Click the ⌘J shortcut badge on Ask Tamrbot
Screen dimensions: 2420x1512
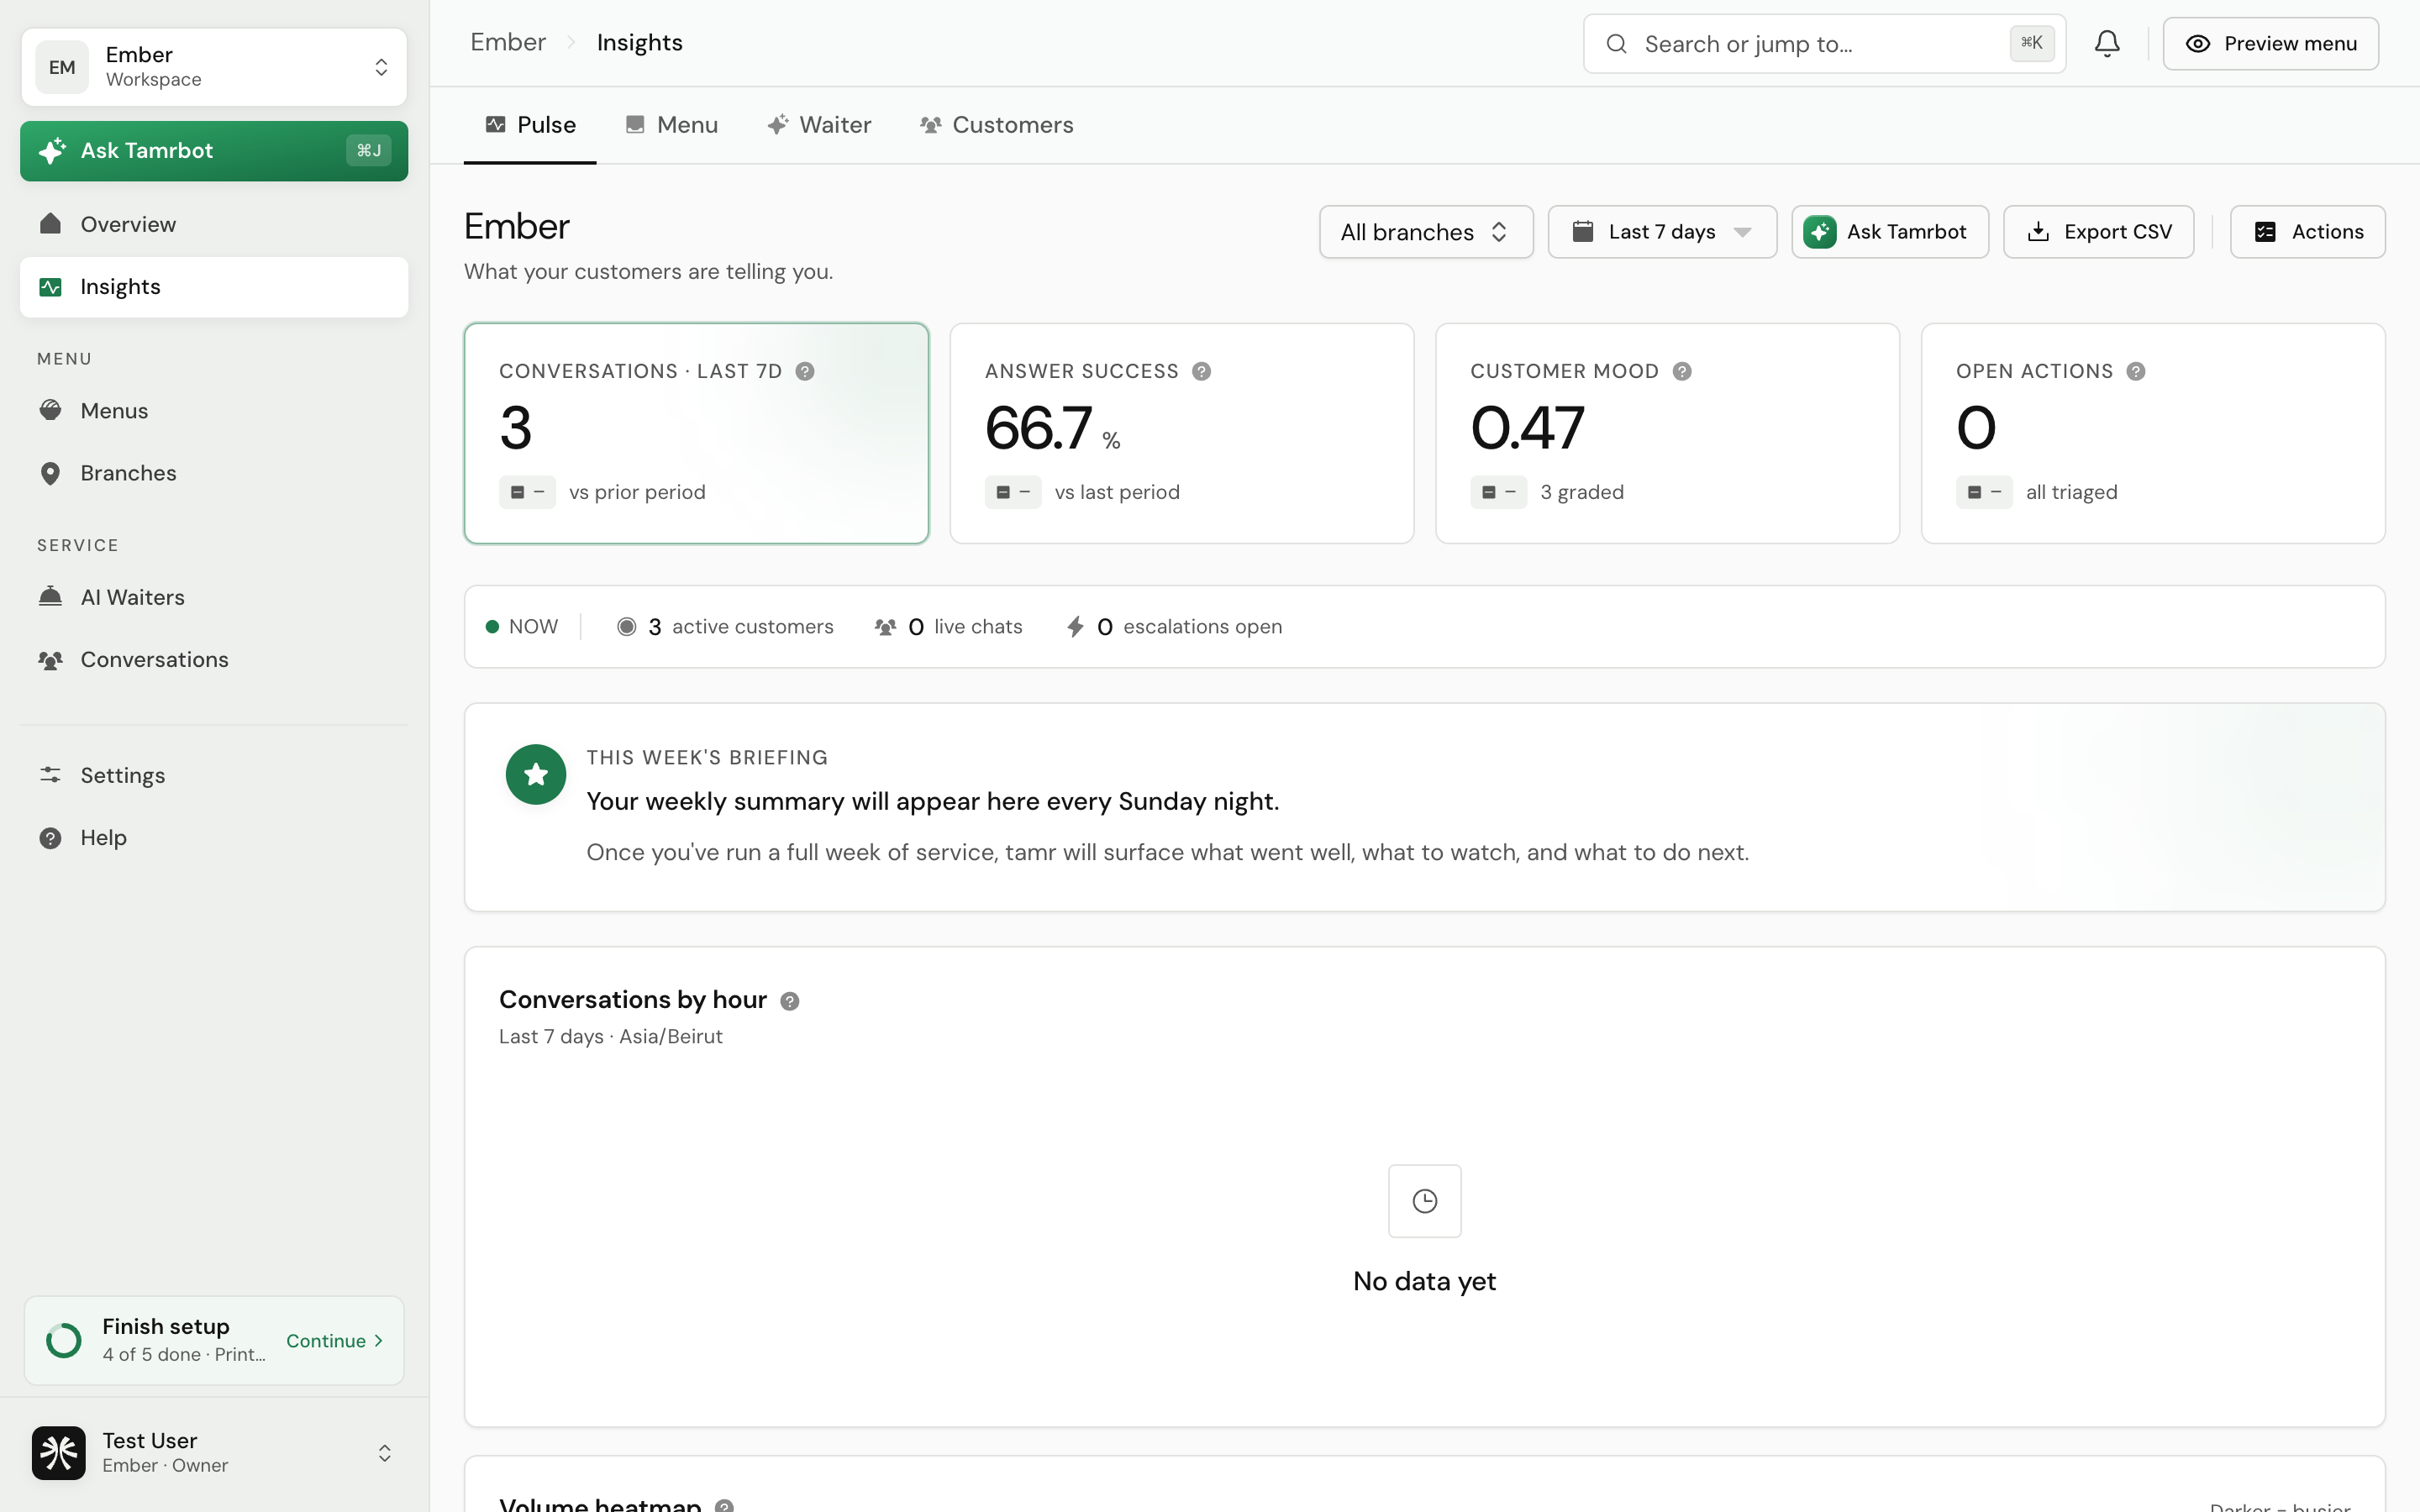pyautogui.click(x=369, y=150)
